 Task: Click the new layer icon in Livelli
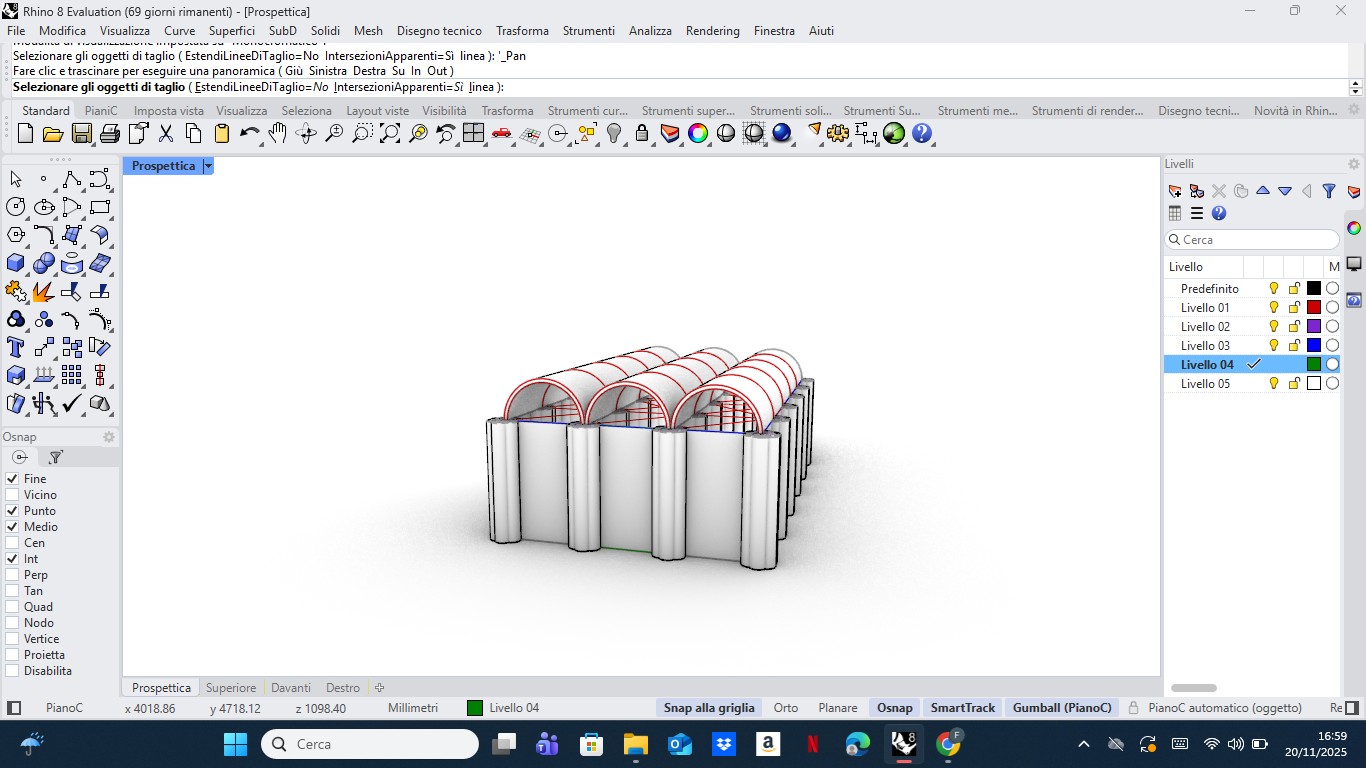1175,191
